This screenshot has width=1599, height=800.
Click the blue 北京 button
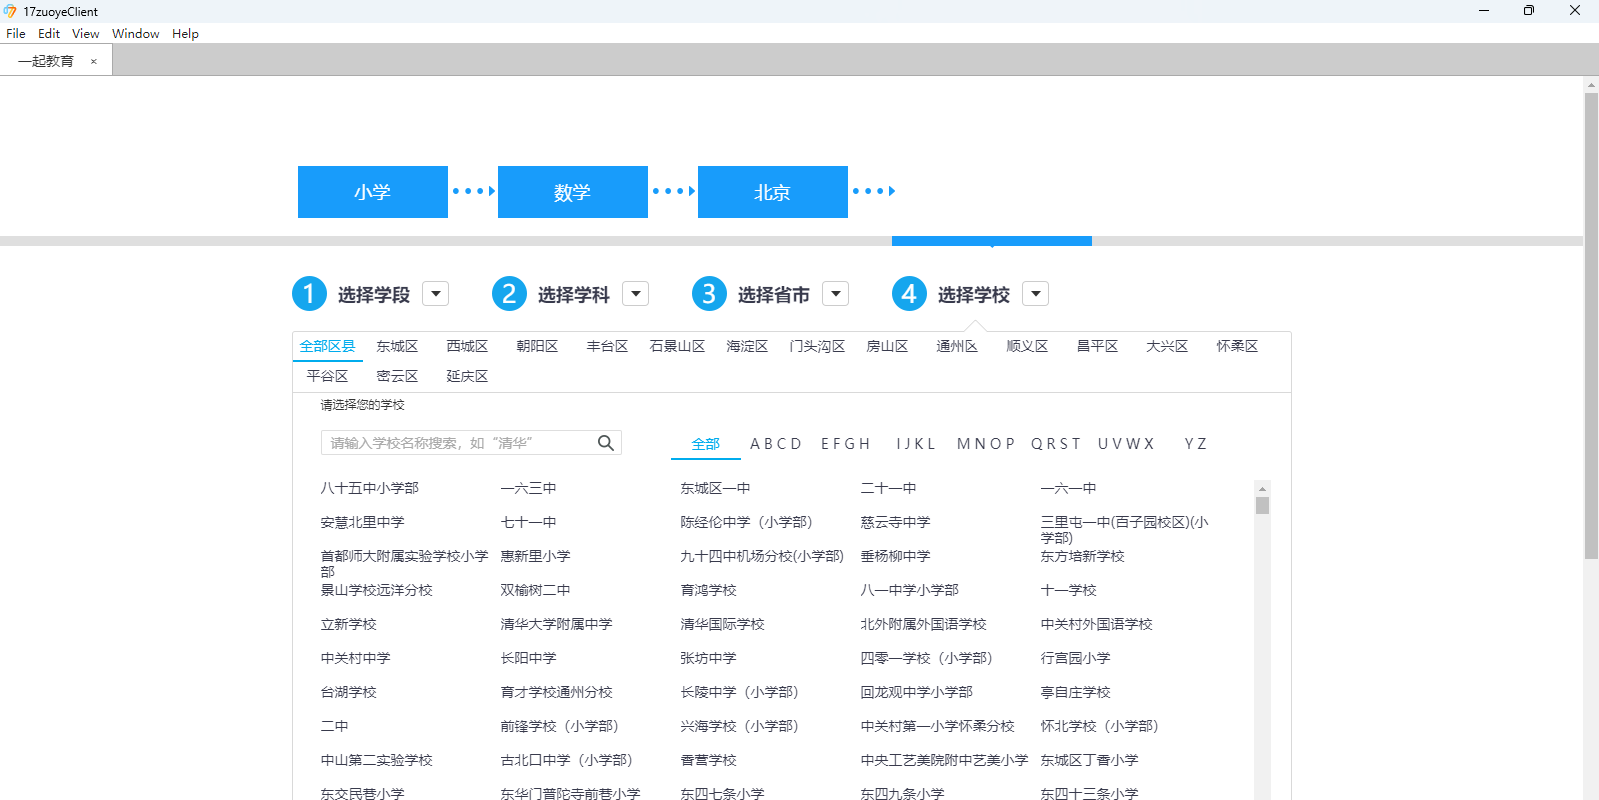pos(772,192)
